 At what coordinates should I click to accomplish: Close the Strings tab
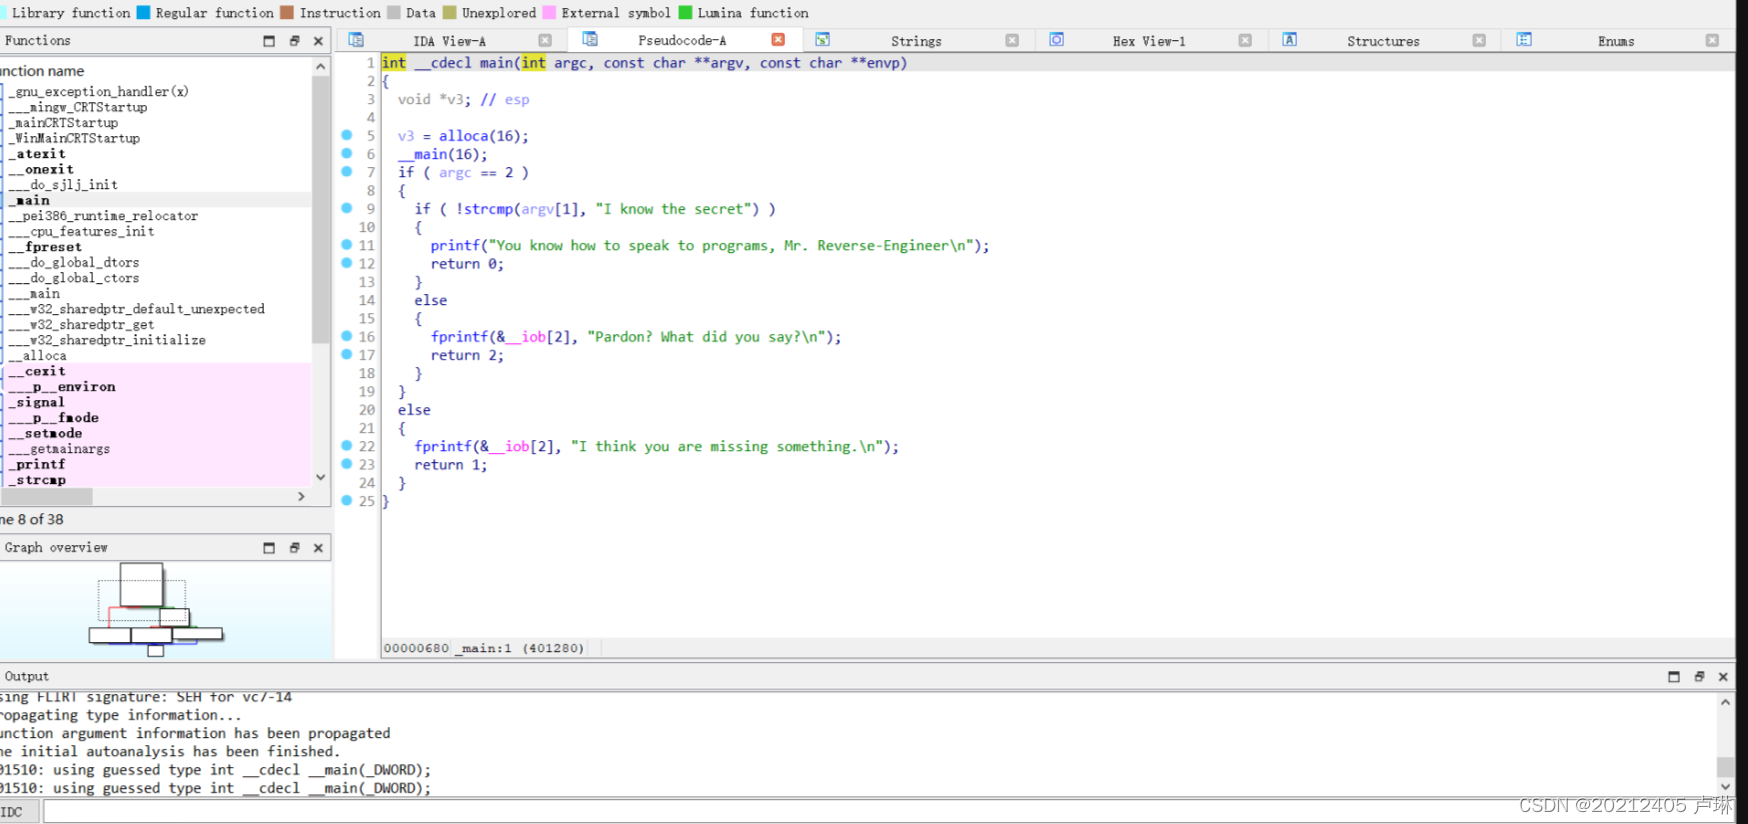[x=1012, y=40]
